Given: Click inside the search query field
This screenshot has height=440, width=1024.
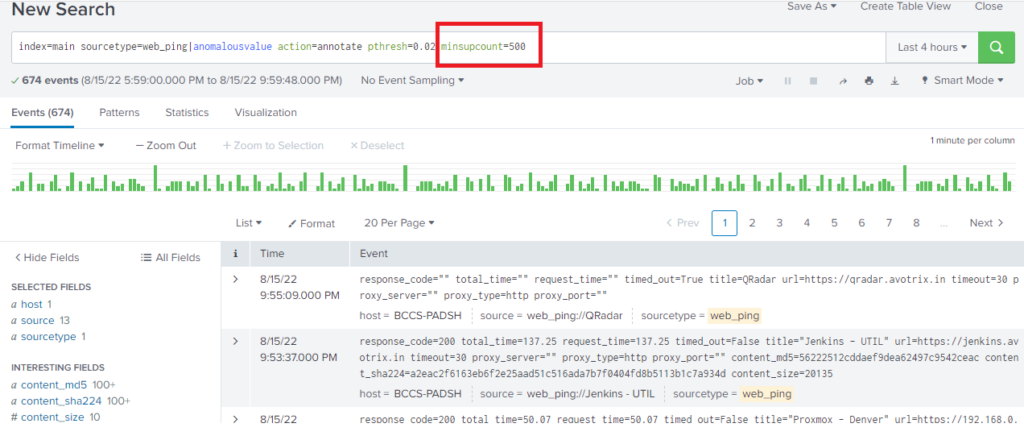Looking at the screenshot, I should click(x=448, y=48).
